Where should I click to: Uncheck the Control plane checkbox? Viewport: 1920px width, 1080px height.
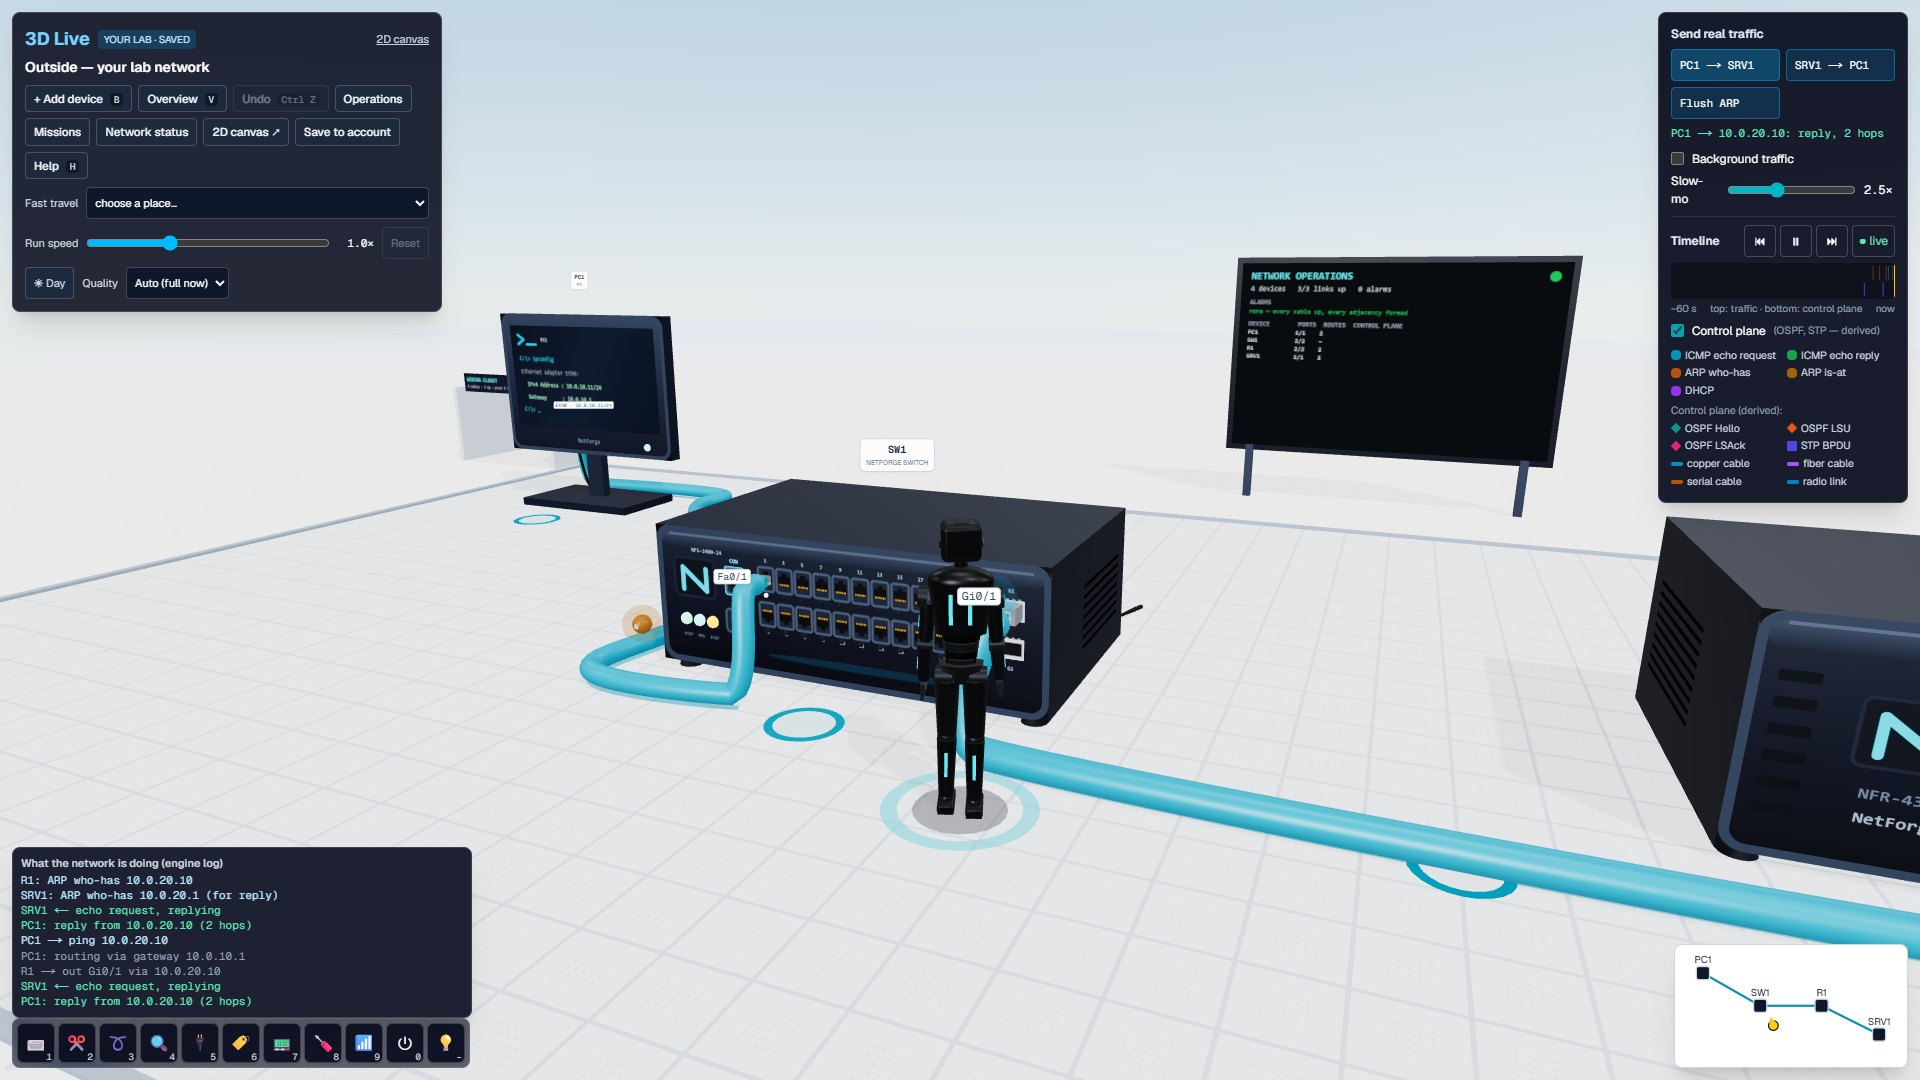click(1678, 331)
